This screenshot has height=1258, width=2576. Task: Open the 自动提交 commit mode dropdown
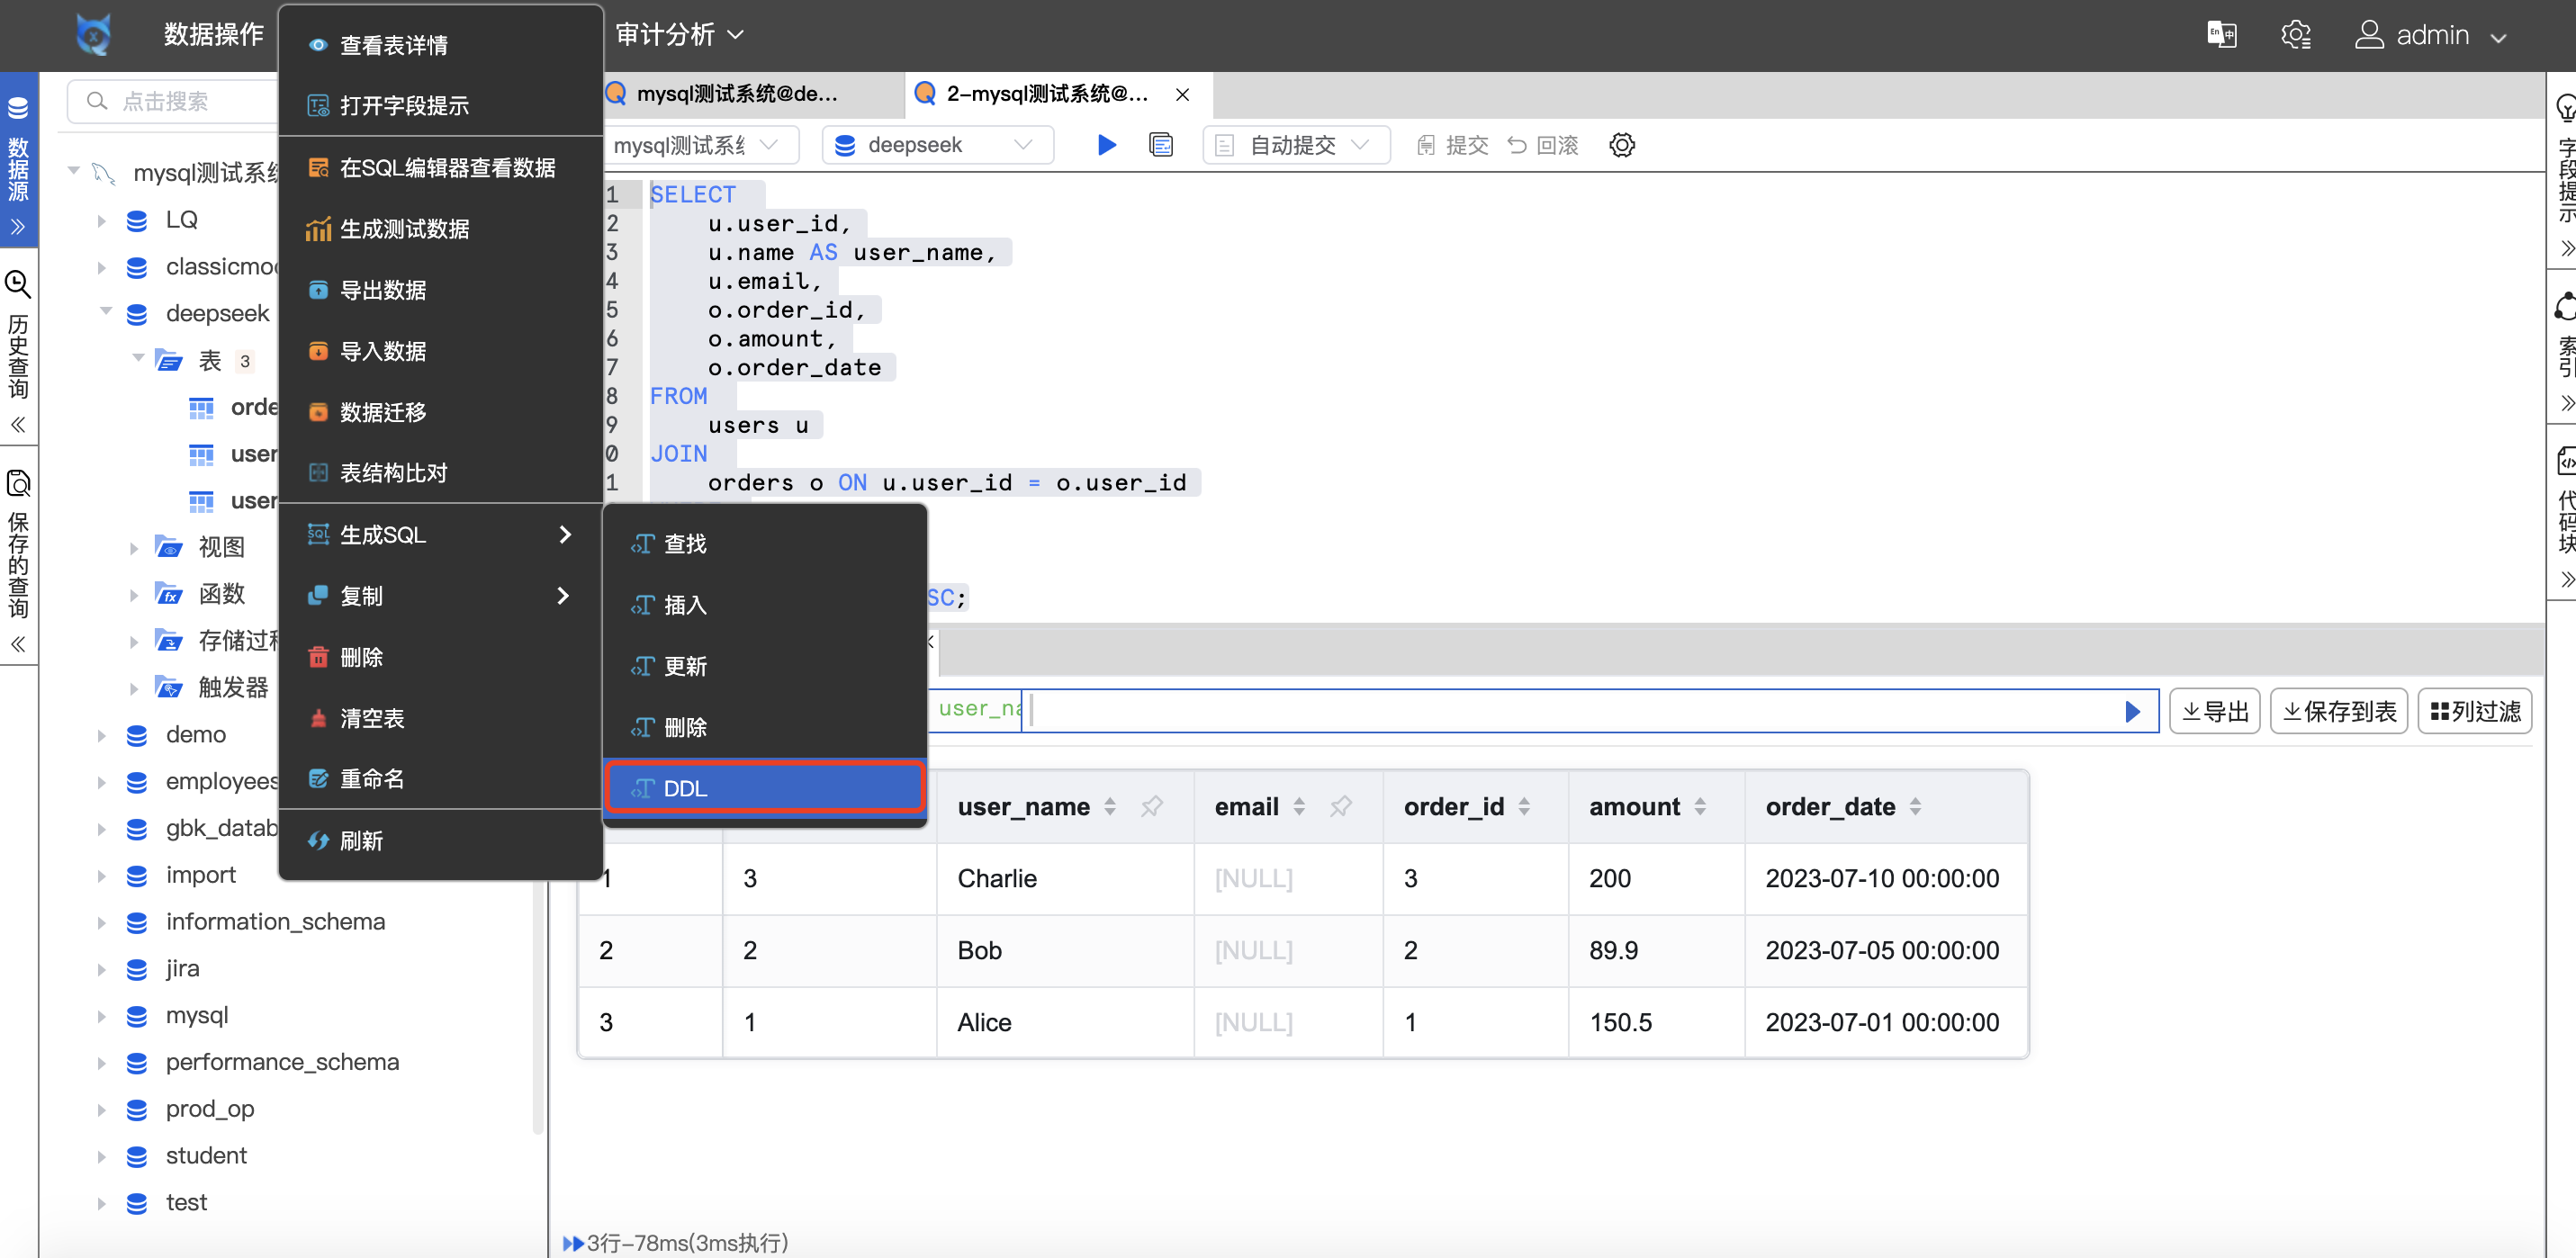pyautogui.click(x=1295, y=145)
